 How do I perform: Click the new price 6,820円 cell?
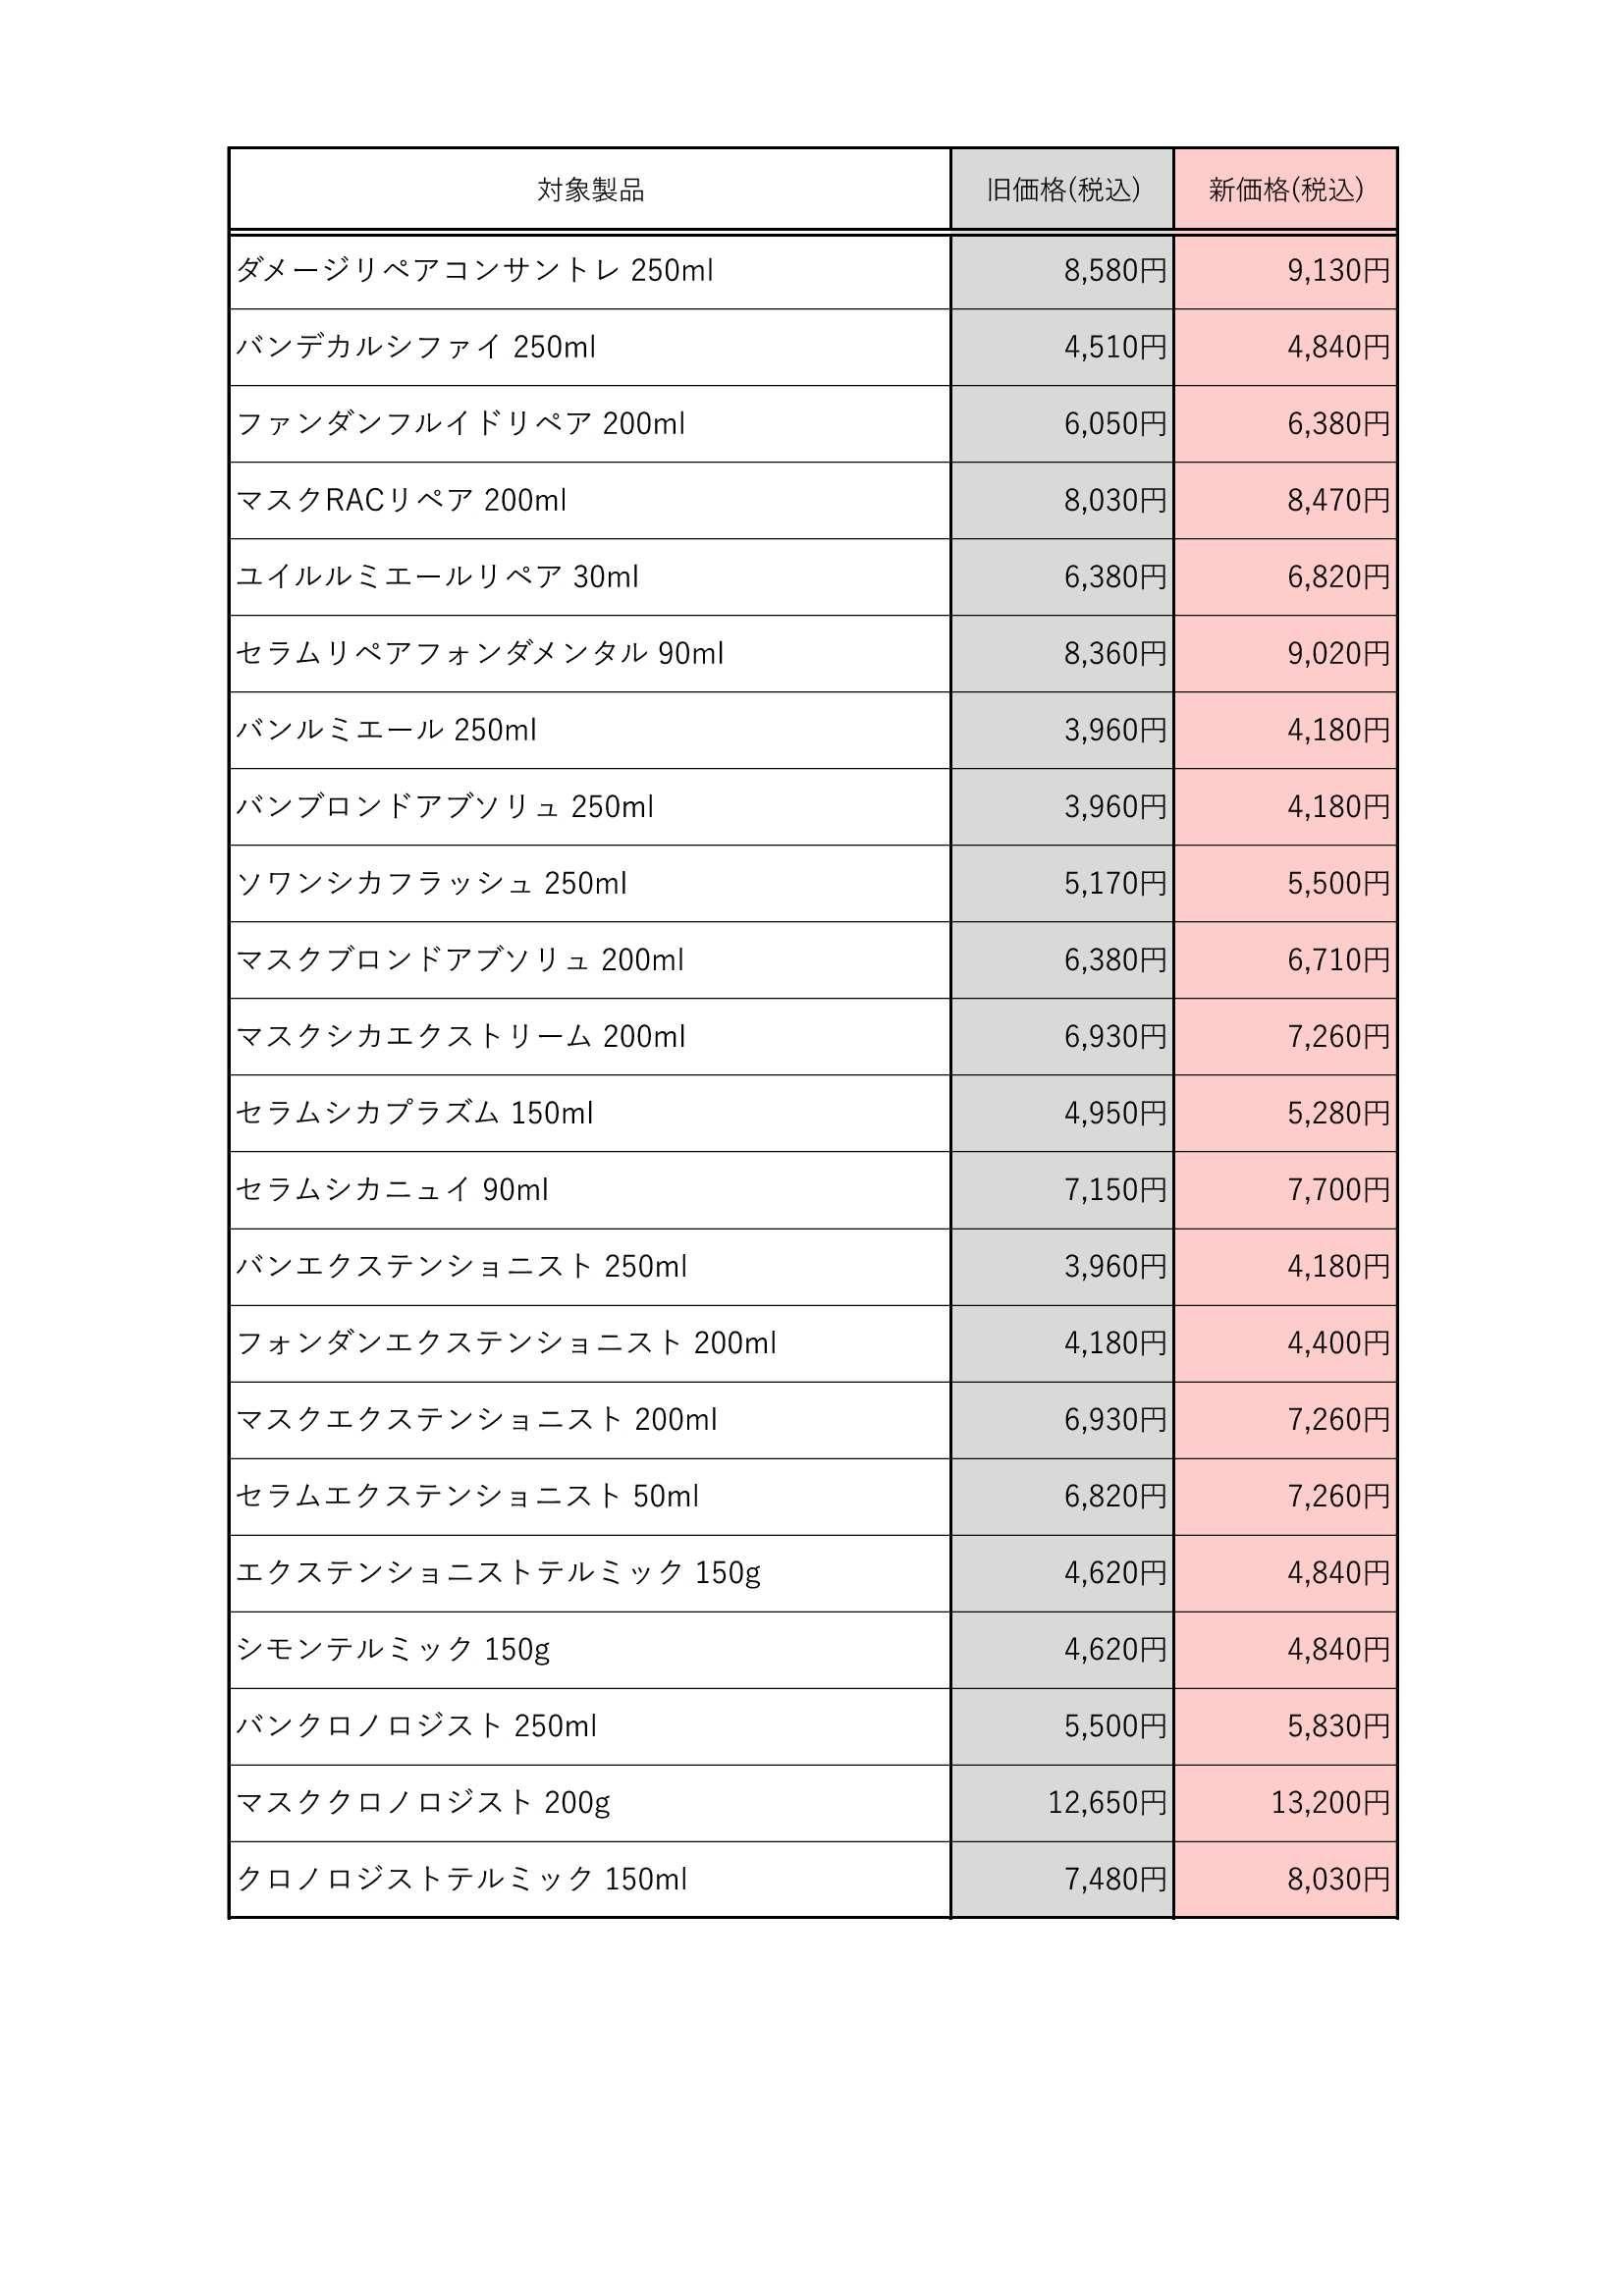point(1285,577)
